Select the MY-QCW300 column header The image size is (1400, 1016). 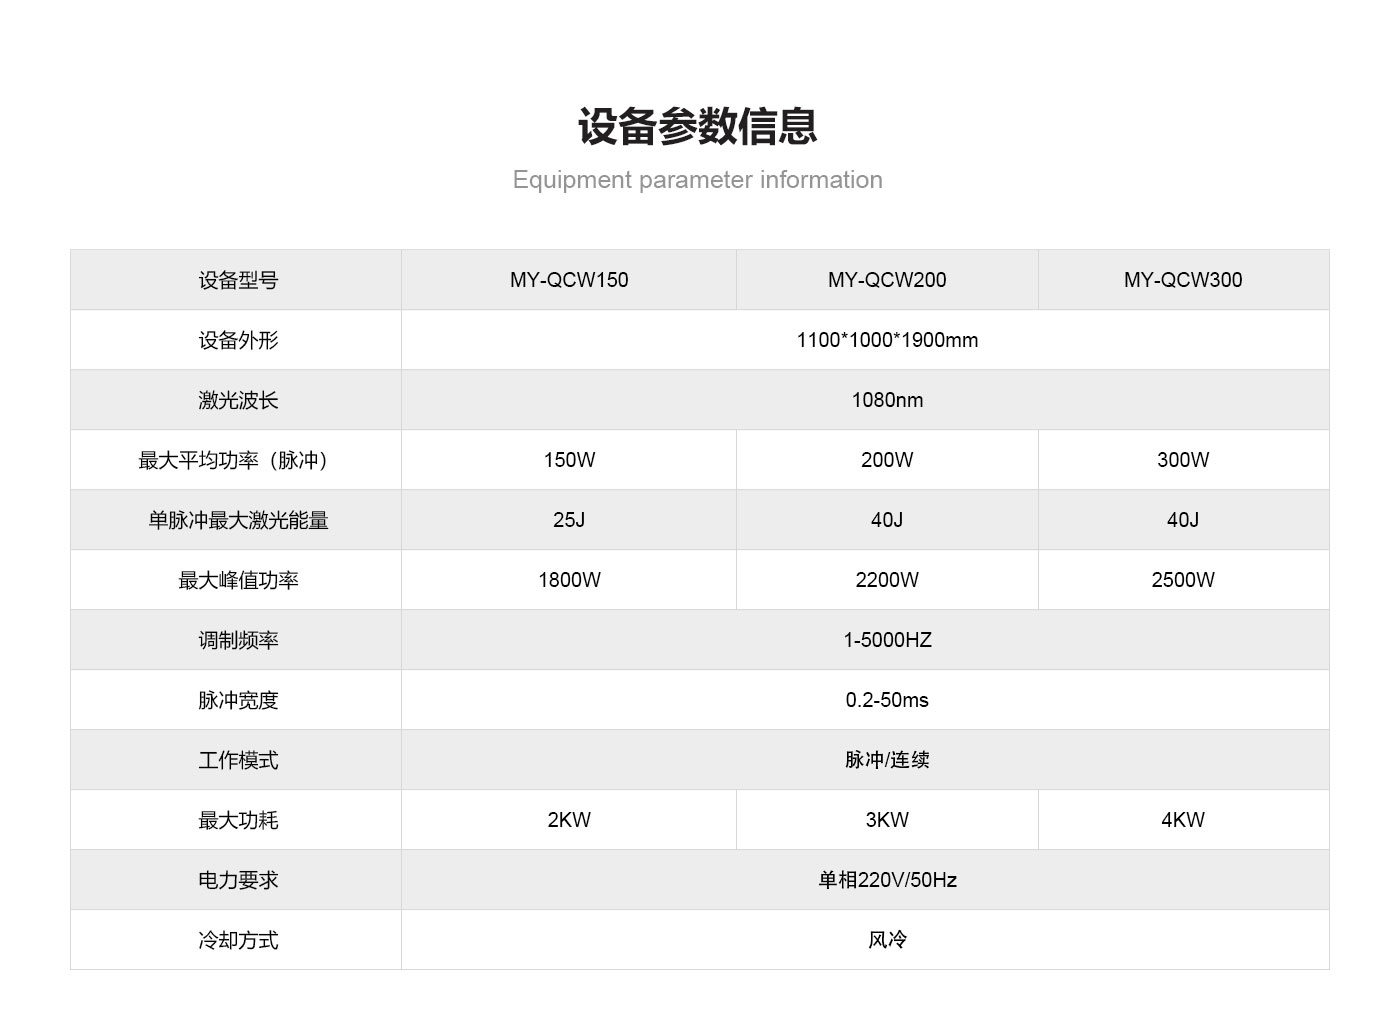pyautogui.click(x=1182, y=280)
